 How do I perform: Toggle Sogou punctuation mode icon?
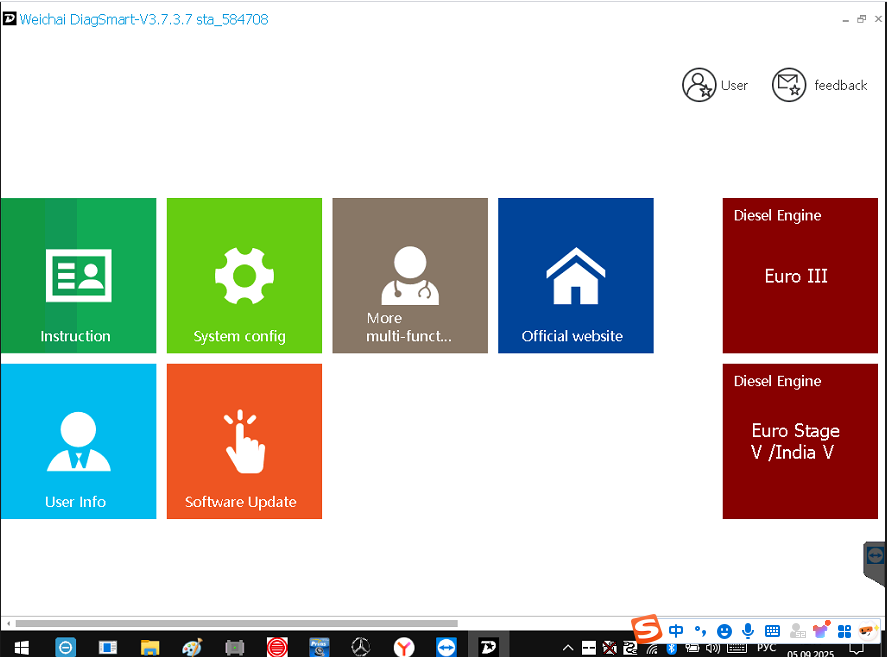(x=700, y=630)
